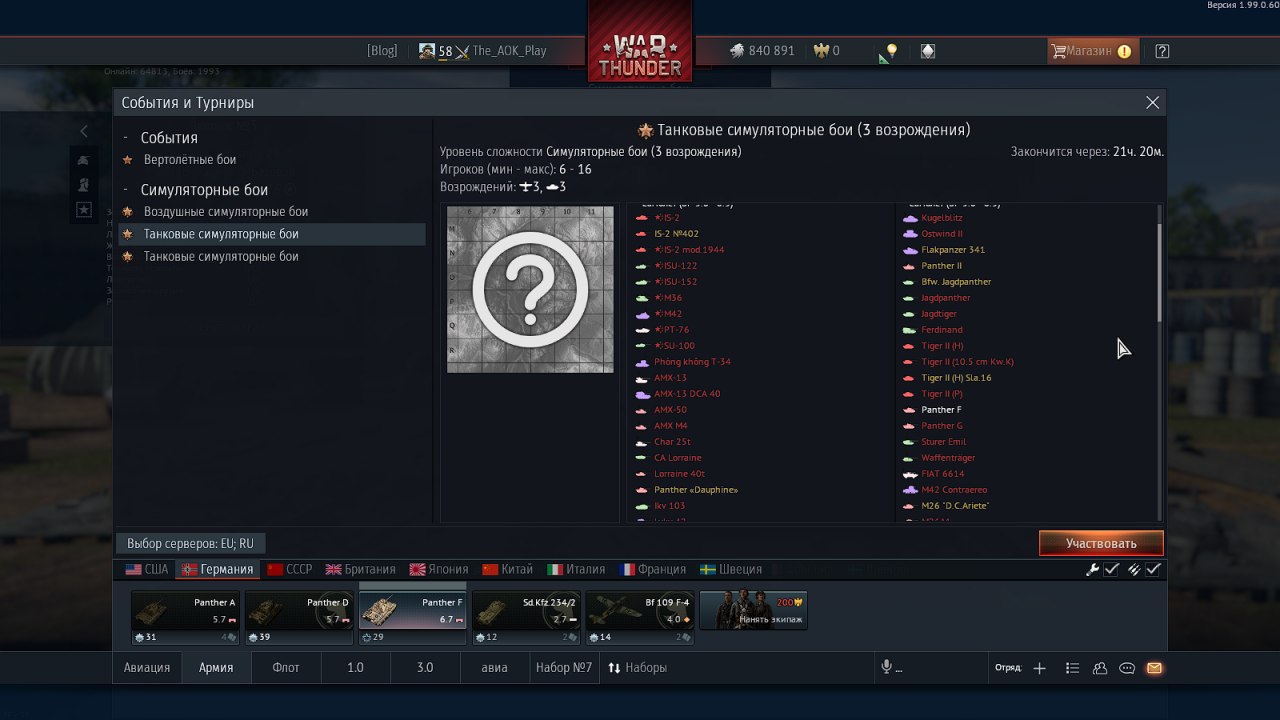1280x720 pixels.
Task: Open the contacts friends icon
Action: tap(1100, 668)
